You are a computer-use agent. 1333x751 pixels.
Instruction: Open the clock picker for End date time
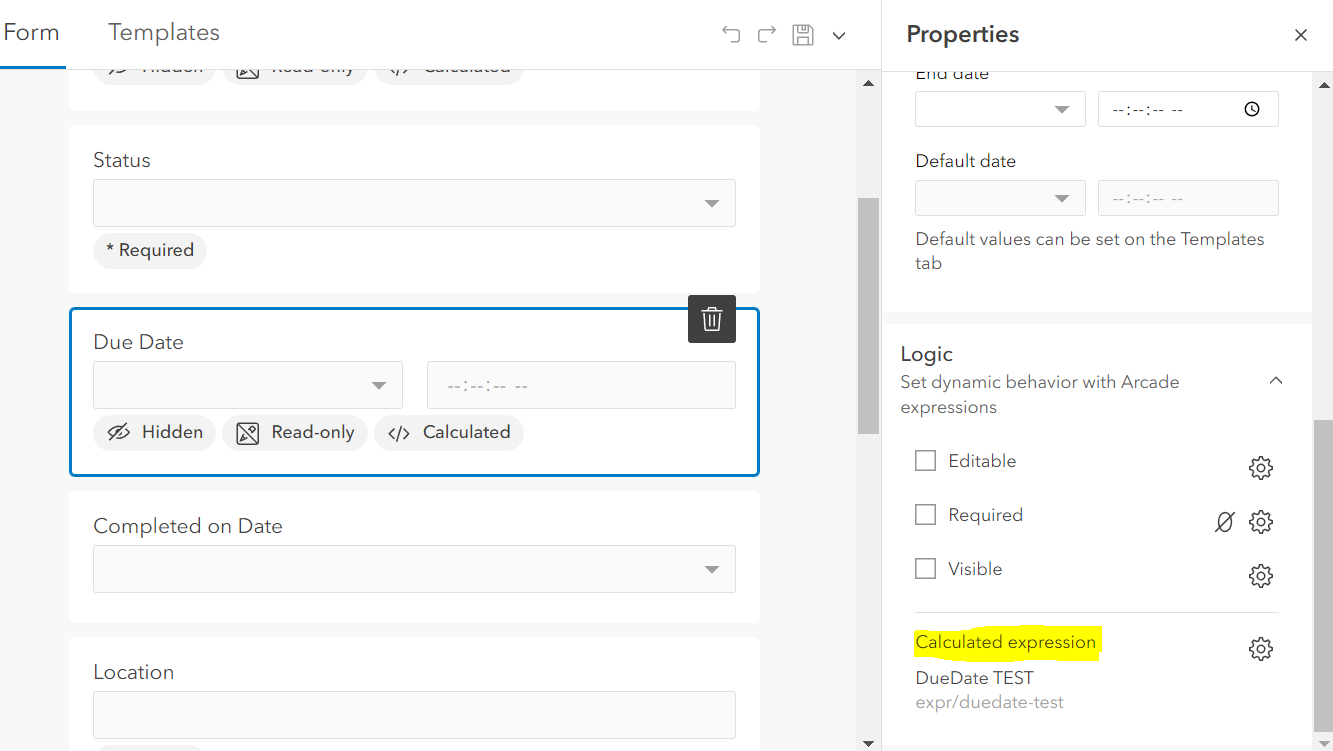1251,108
